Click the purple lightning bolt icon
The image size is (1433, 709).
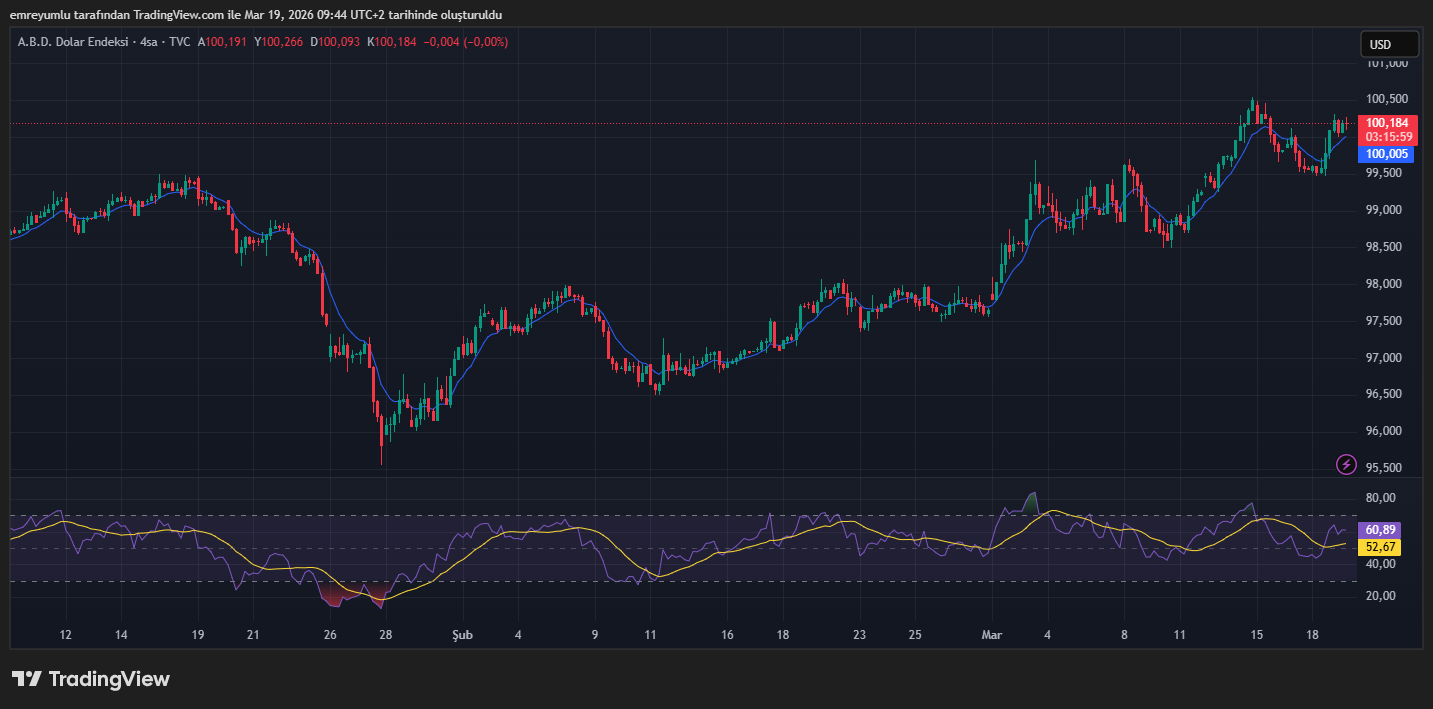point(1347,464)
